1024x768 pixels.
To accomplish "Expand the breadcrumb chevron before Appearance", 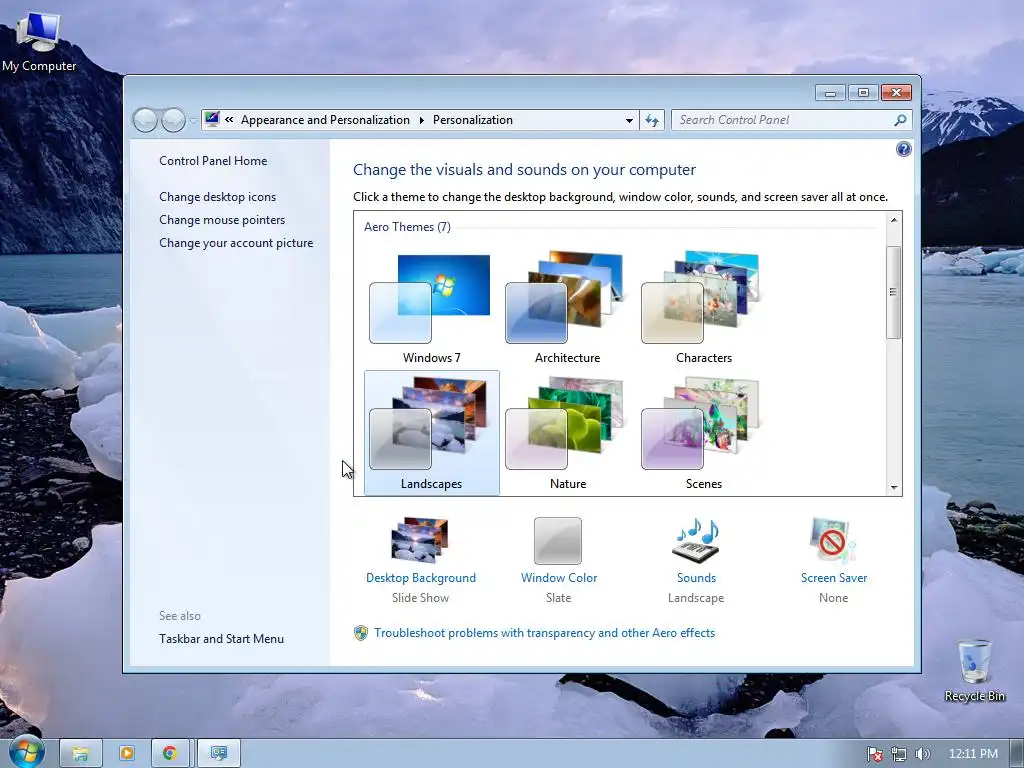I will pos(229,120).
